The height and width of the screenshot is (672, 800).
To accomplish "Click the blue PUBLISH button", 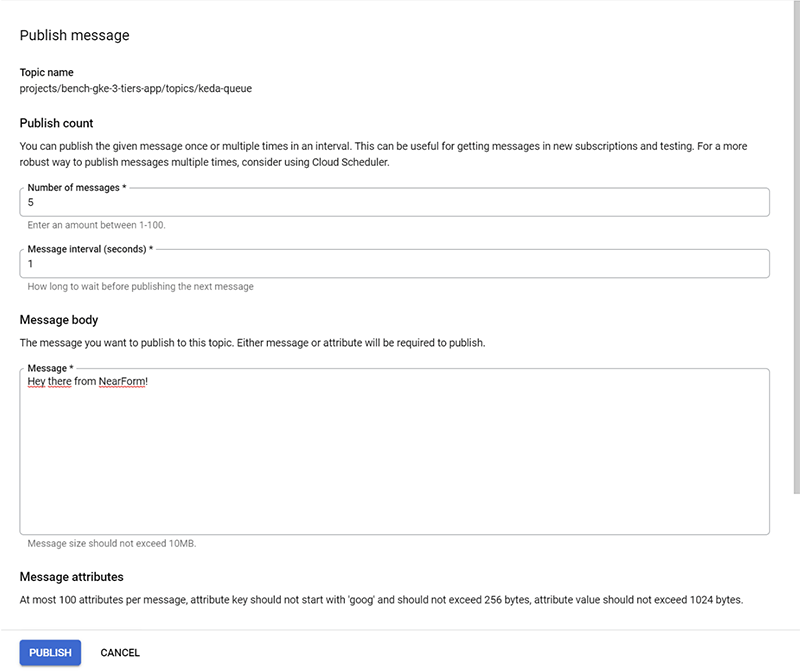I will (x=50, y=653).
